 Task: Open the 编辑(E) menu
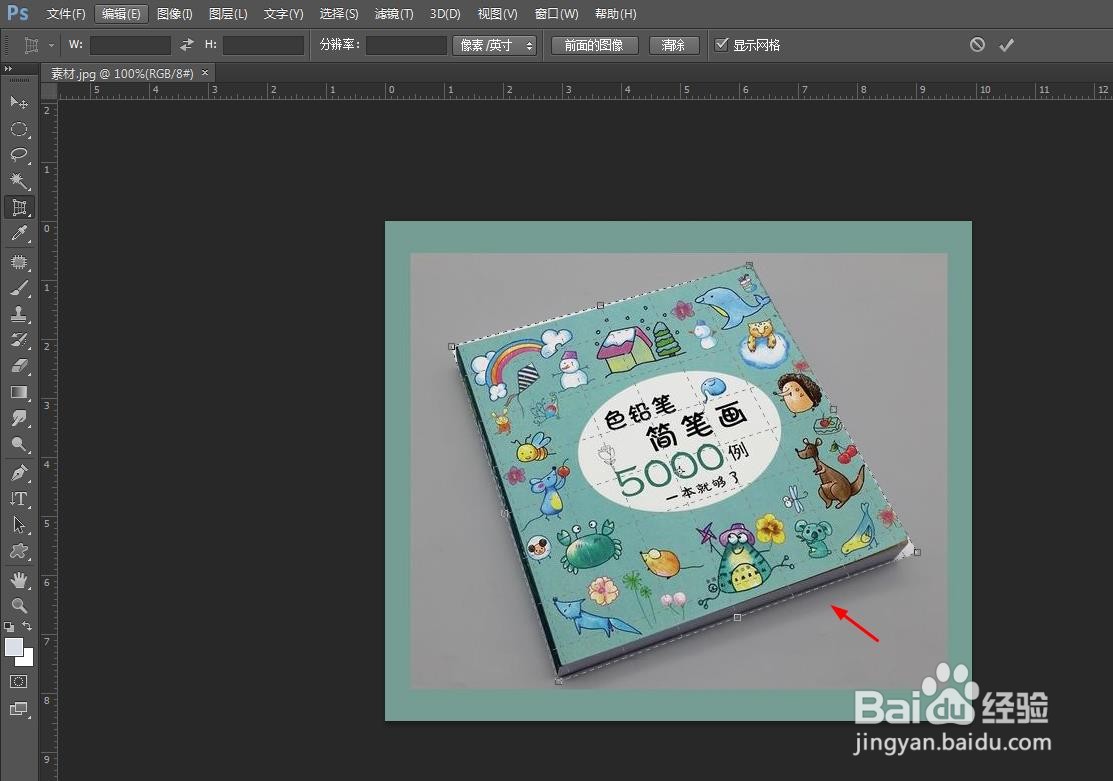[121, 13]
